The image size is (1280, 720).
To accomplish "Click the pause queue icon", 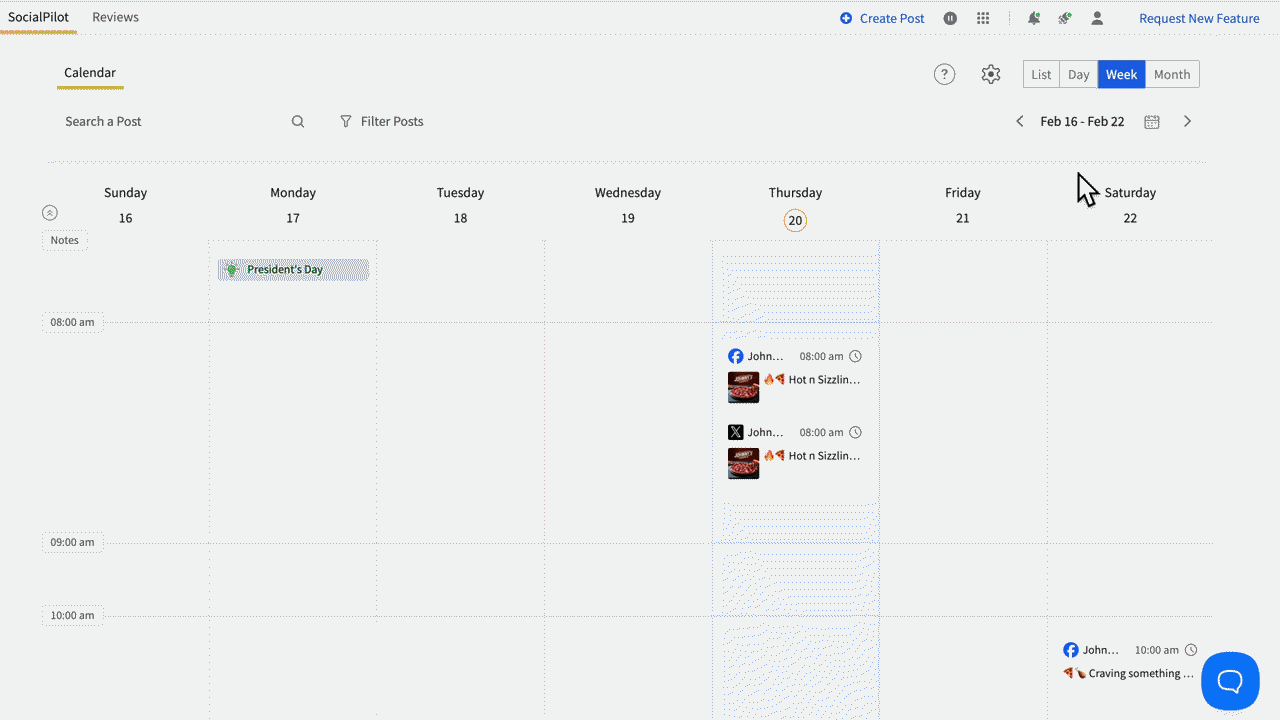I will [950, 18].
